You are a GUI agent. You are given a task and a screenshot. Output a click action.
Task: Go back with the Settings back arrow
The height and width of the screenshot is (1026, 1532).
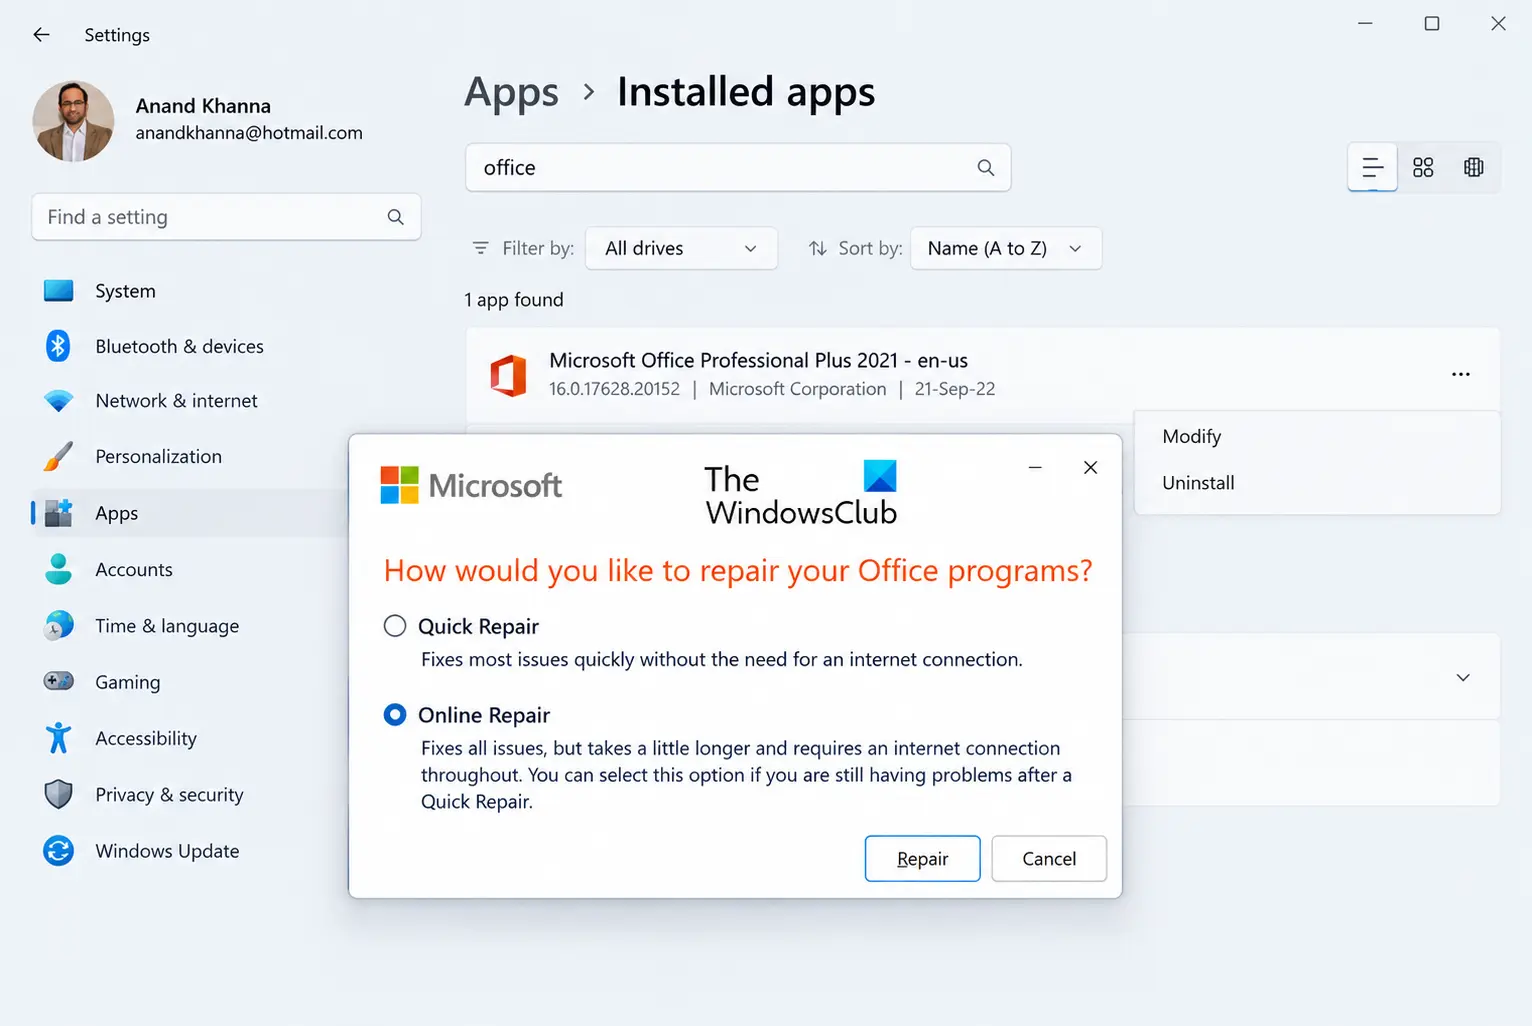(41, 35)
